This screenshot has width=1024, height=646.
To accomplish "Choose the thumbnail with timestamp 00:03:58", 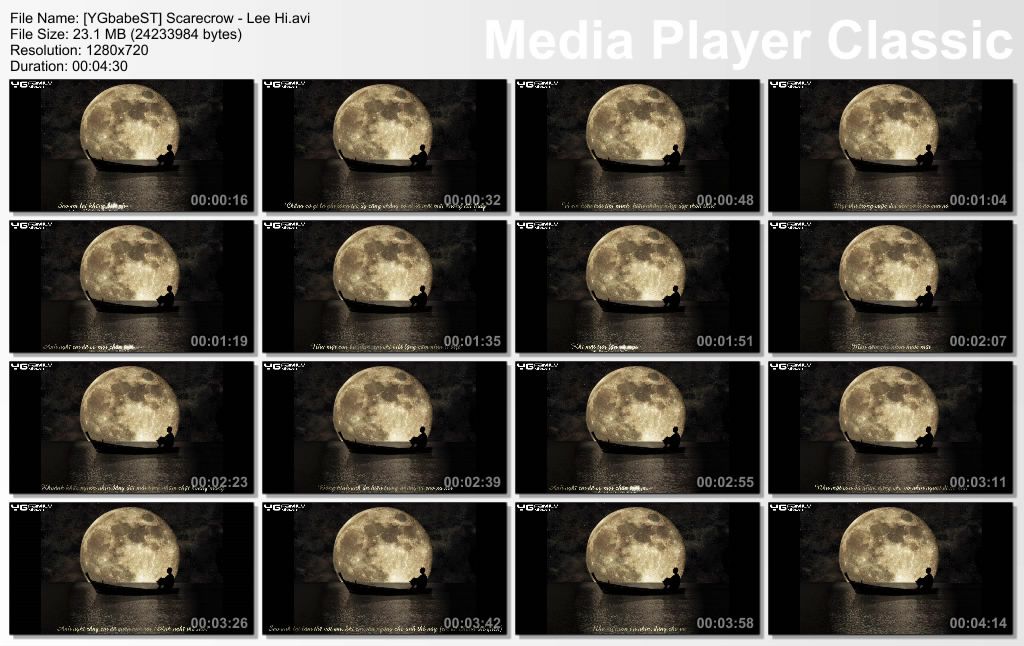I will pos(637,568).
